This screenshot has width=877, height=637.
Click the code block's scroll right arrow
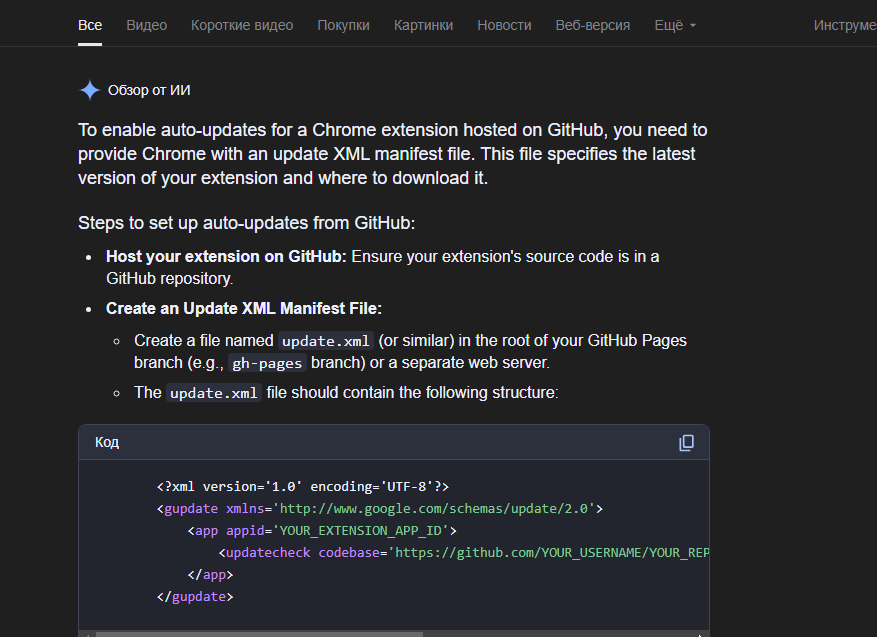point(704,633)
